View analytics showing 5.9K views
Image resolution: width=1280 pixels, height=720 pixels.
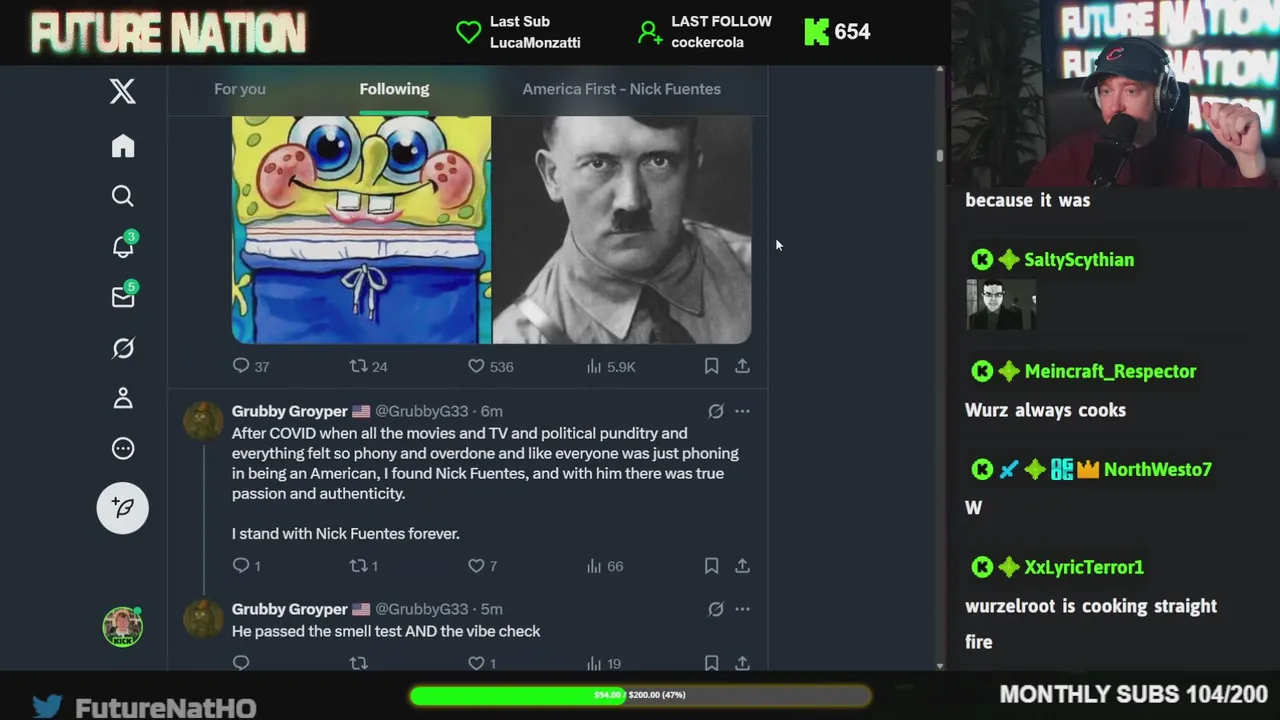coord(611,366)
